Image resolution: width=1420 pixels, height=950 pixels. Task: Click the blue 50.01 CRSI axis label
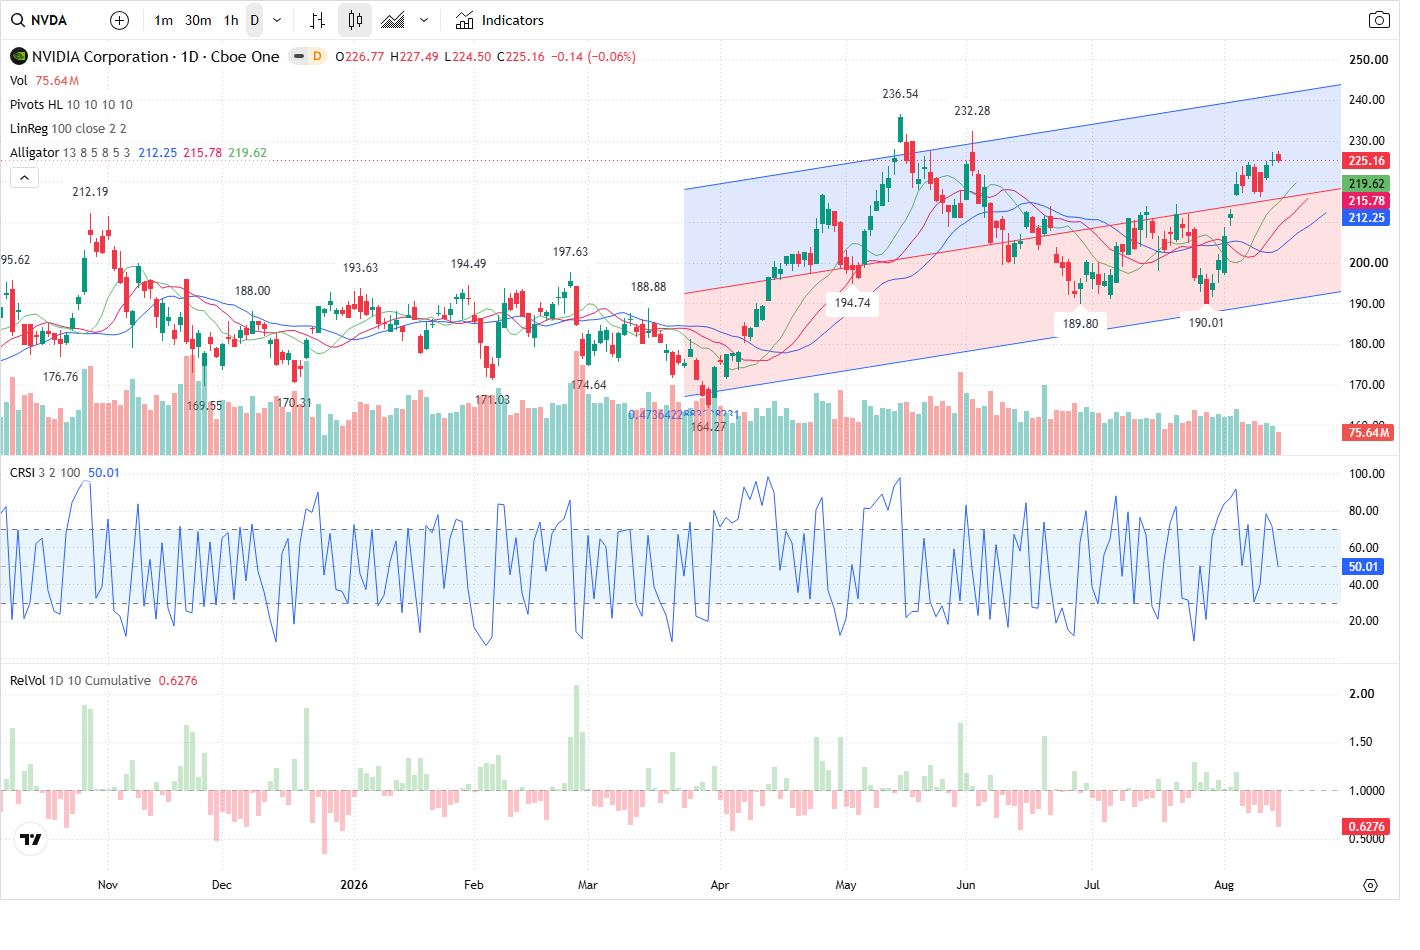point(1363,567)
